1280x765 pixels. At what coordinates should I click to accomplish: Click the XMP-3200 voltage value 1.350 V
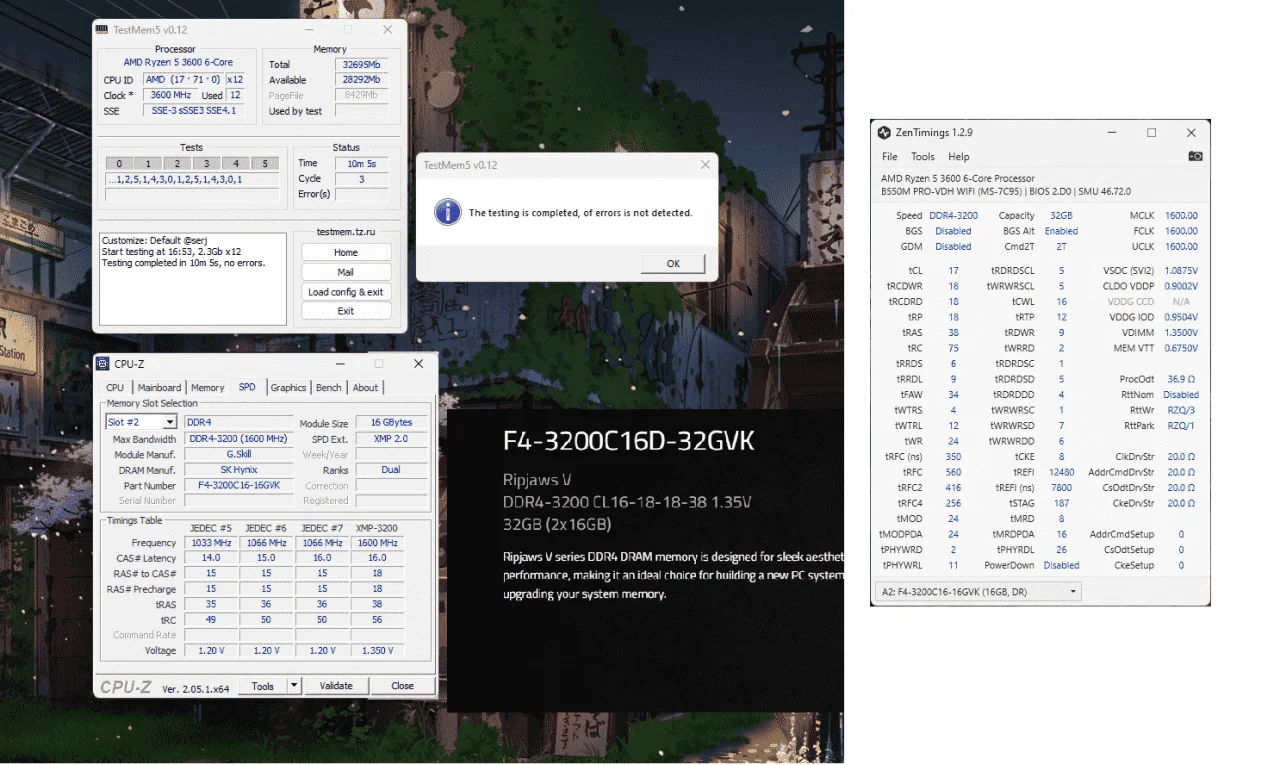coord(377,651)
